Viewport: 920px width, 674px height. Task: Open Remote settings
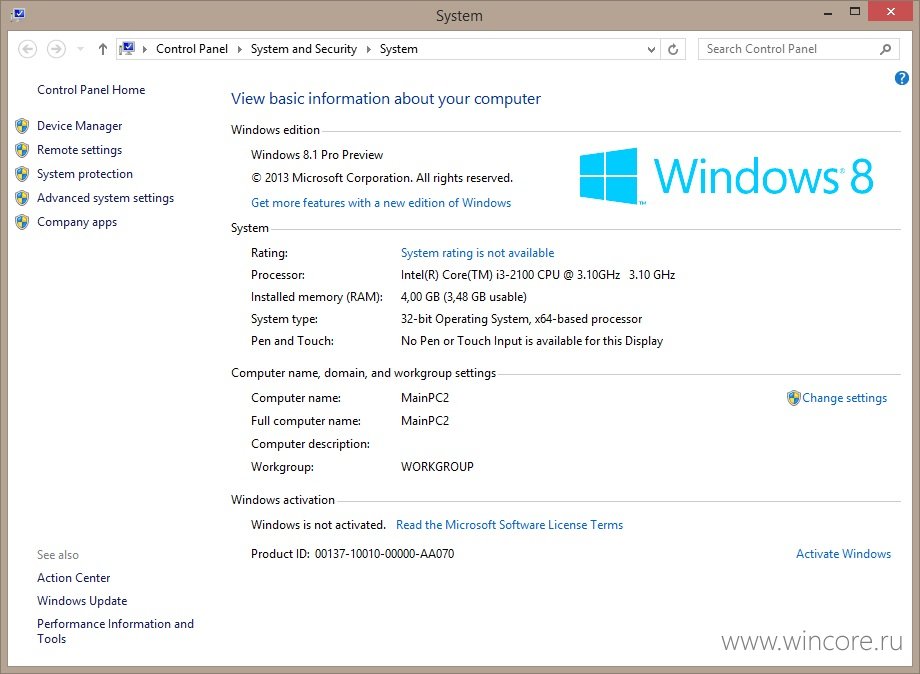coord(79,150)
